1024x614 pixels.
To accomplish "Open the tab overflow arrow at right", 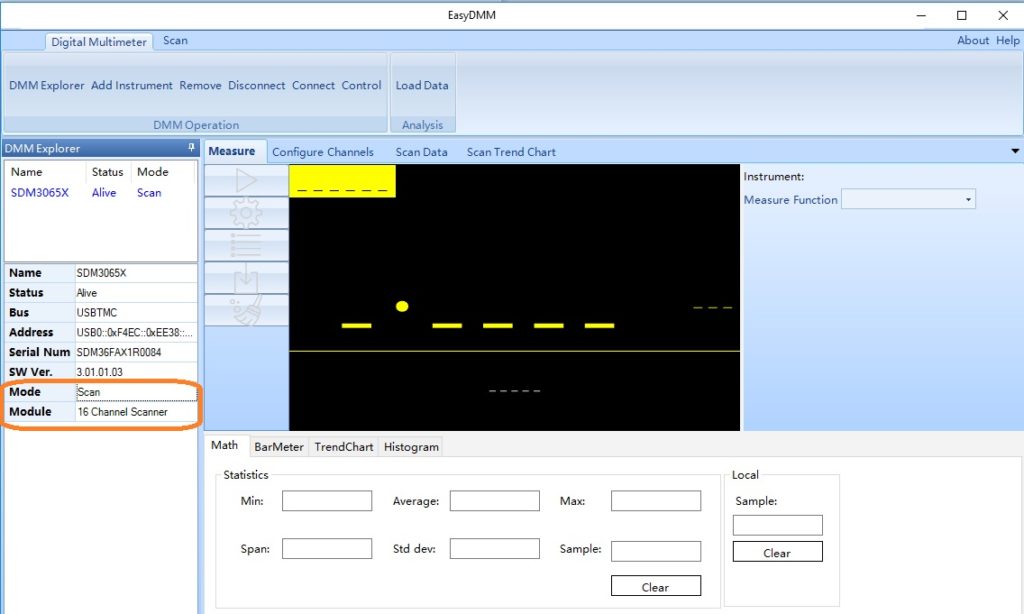I will (1015, 152).
